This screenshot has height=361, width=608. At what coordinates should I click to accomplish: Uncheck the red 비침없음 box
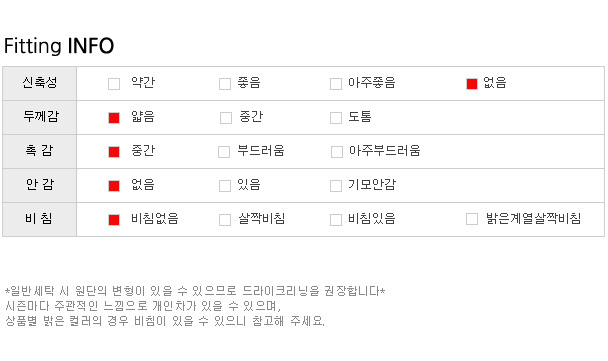tap(114, 220)
